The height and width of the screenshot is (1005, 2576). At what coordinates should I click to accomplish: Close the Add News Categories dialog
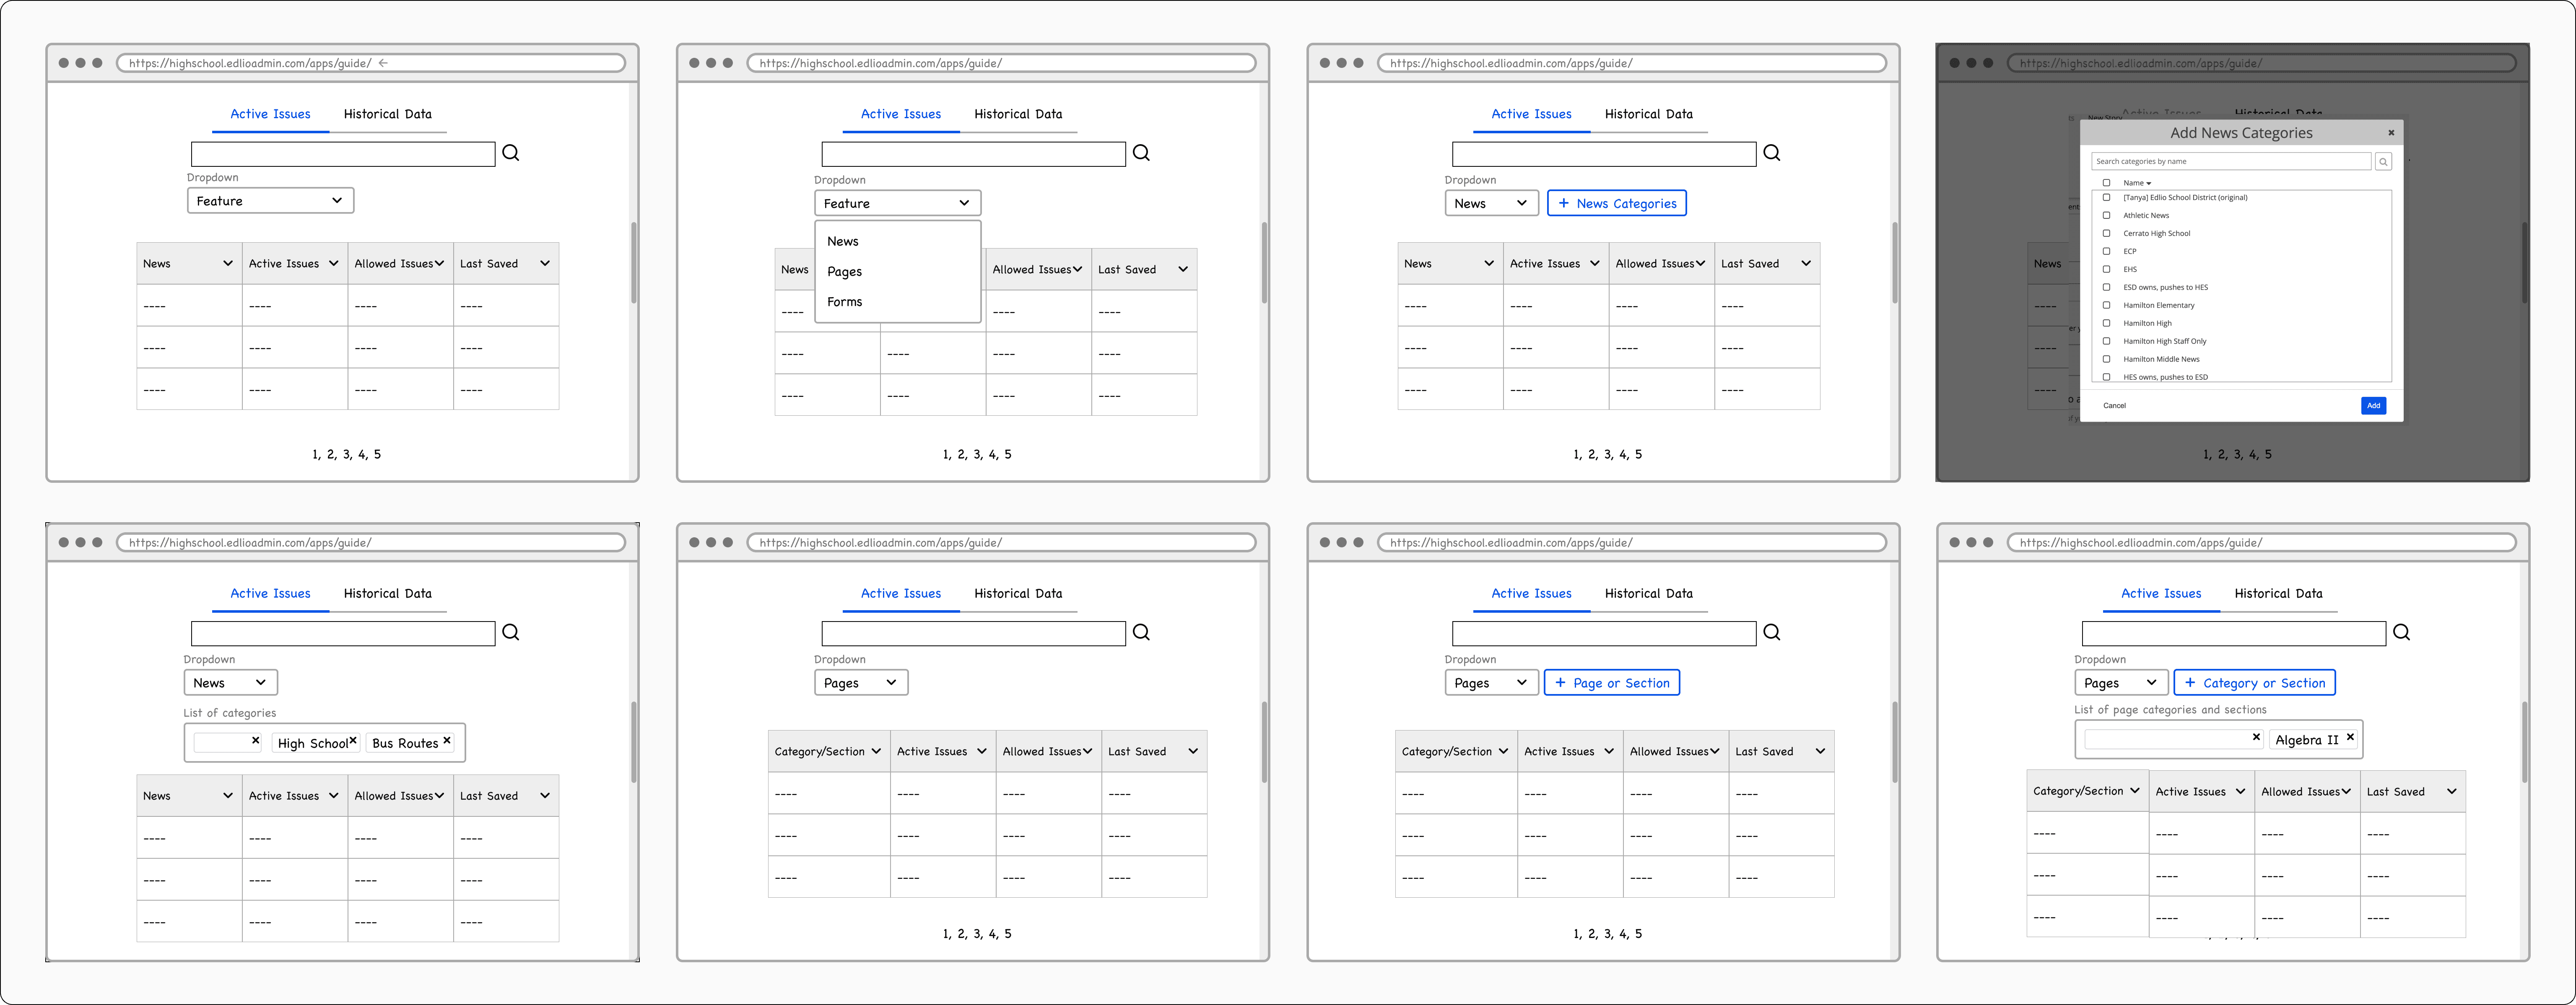click(2391, 132)
